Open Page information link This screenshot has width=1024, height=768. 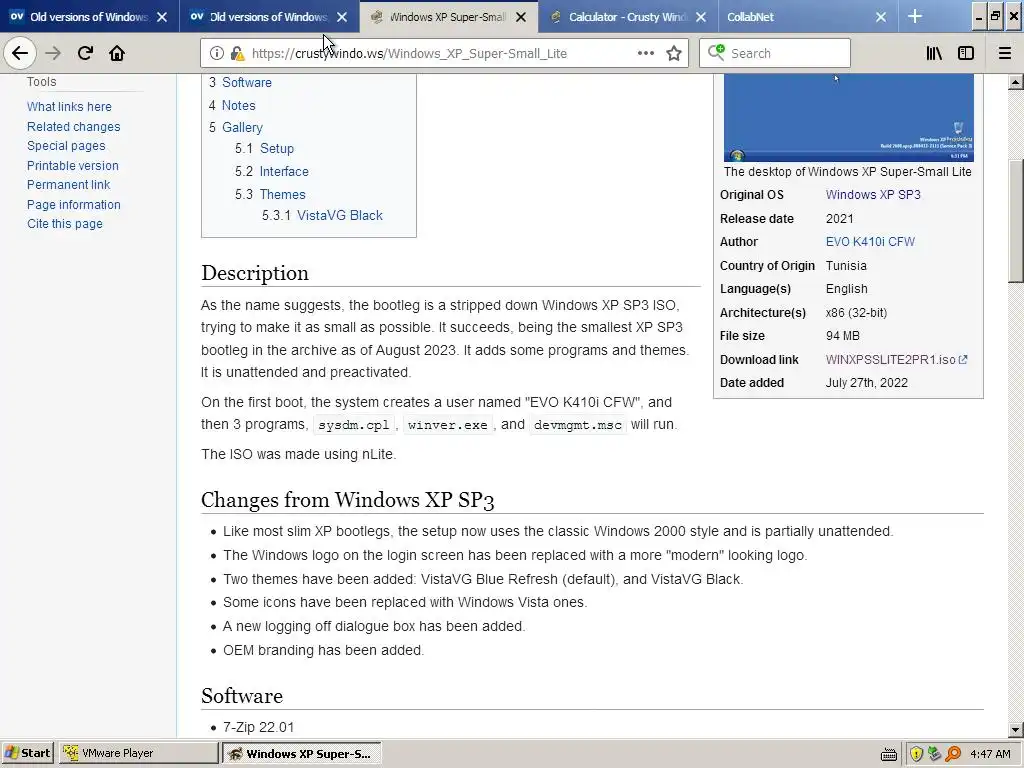[x=74, y=204]
